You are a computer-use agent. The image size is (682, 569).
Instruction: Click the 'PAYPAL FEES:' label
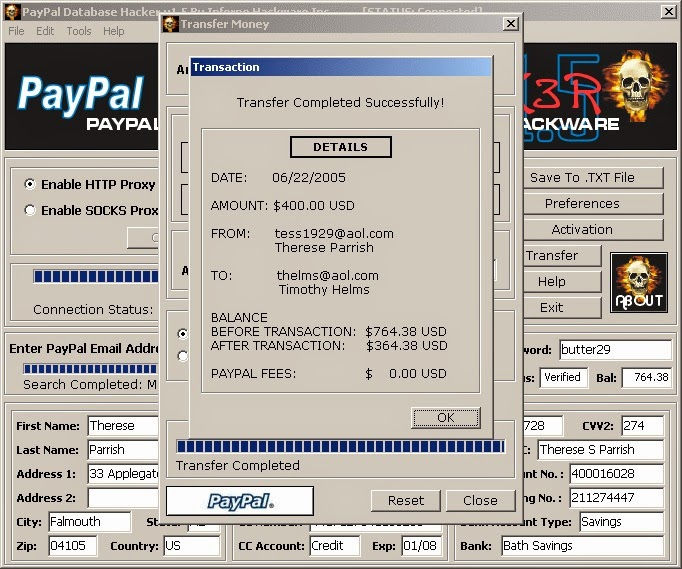pos(253,374)
